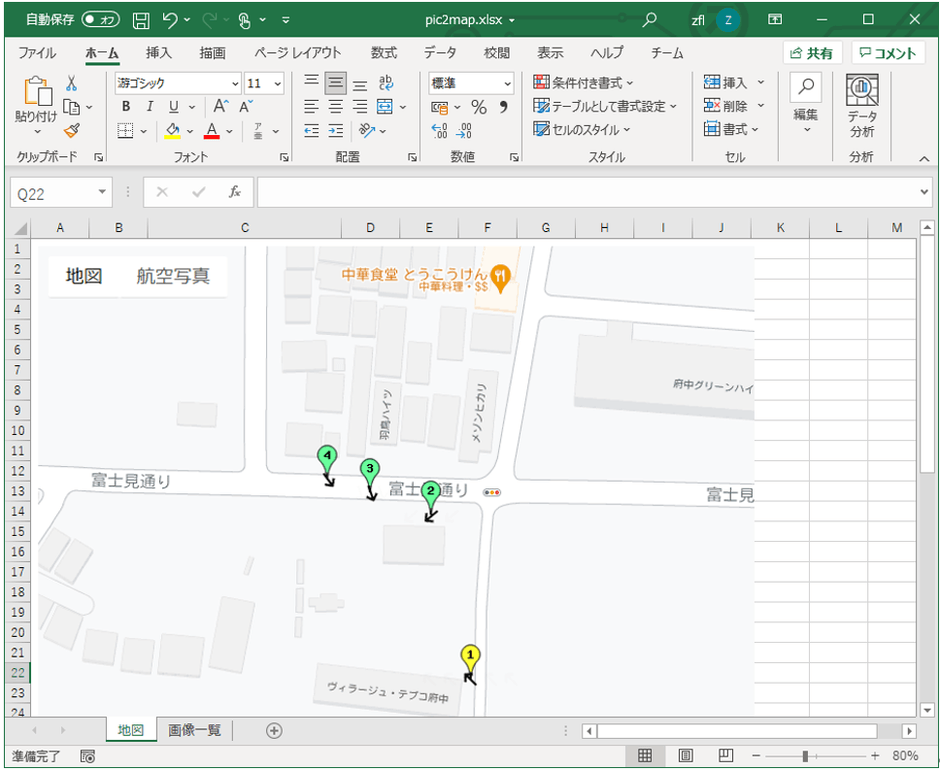Open cell styles (セルのスタイル)
The width and height of the screenshot is (940, 769).
click(578, 128)
